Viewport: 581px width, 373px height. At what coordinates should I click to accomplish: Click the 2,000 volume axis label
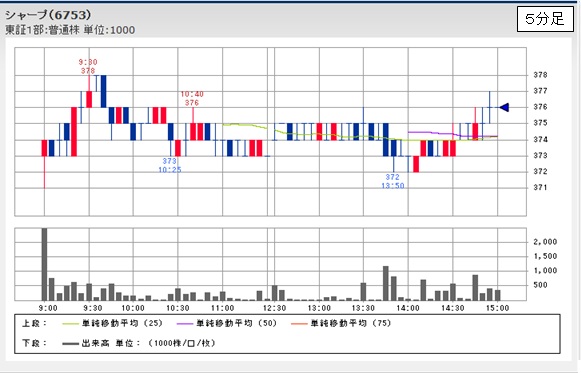click(x=545, y=242)
